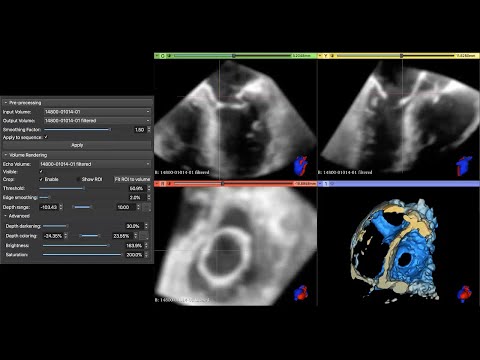
Task: Click the green view label letter G
Action: (x=162, y=56)
